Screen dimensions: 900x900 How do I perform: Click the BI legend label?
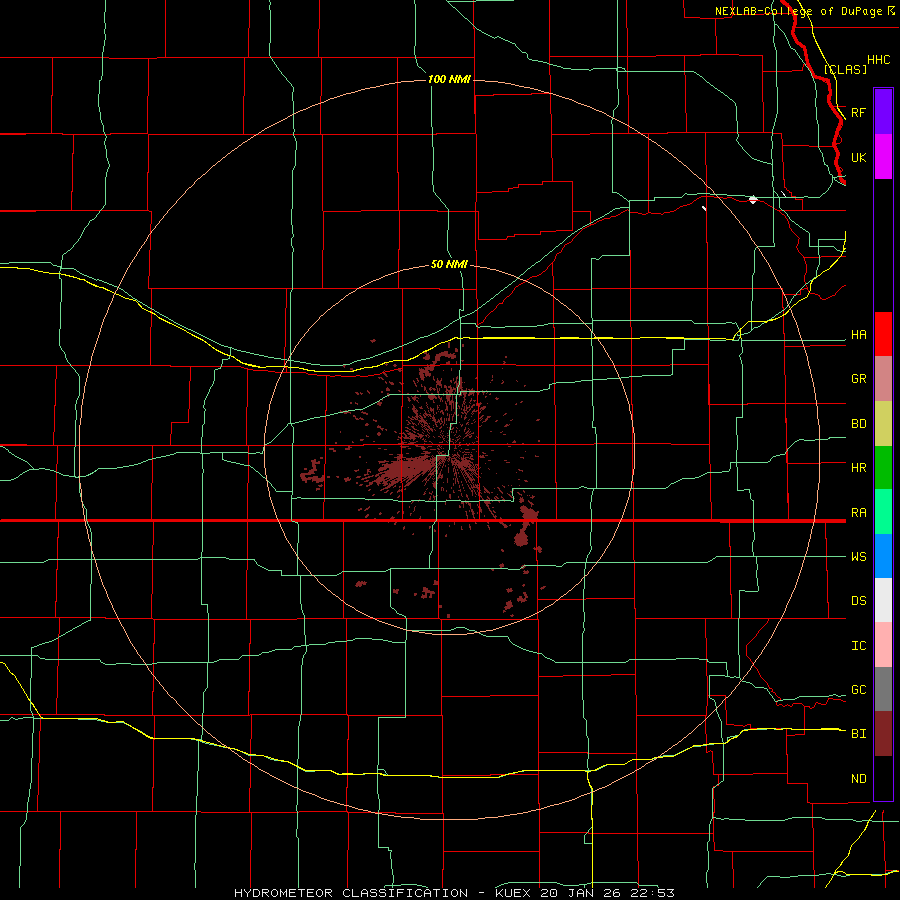click(x=859, y=734)
